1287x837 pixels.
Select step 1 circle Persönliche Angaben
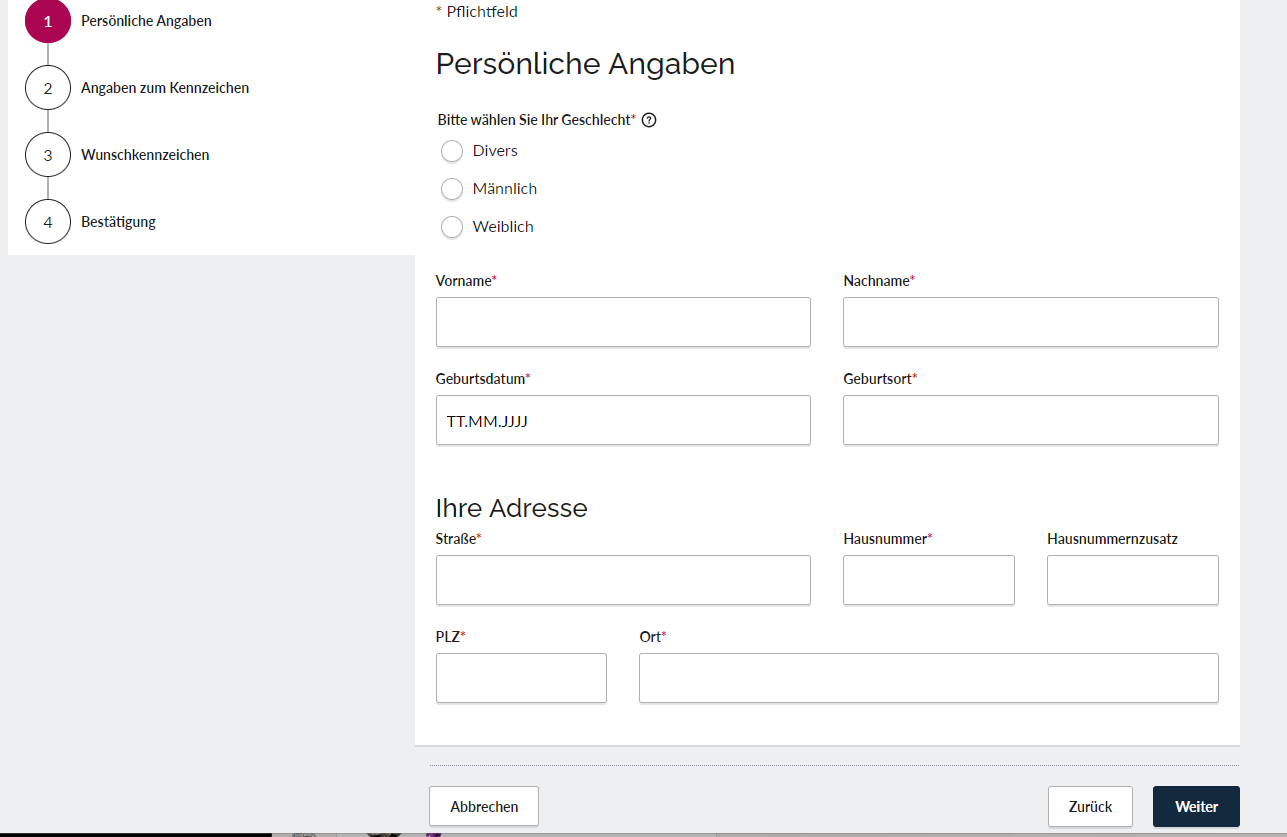48,21
